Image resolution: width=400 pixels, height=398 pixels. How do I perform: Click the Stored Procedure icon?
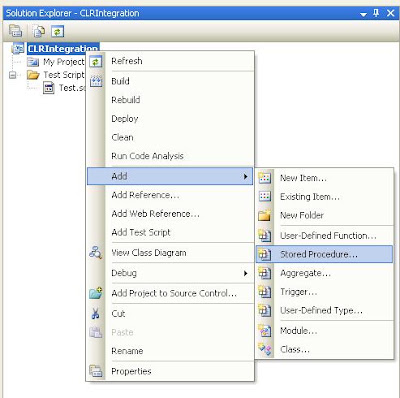(265, 254)
